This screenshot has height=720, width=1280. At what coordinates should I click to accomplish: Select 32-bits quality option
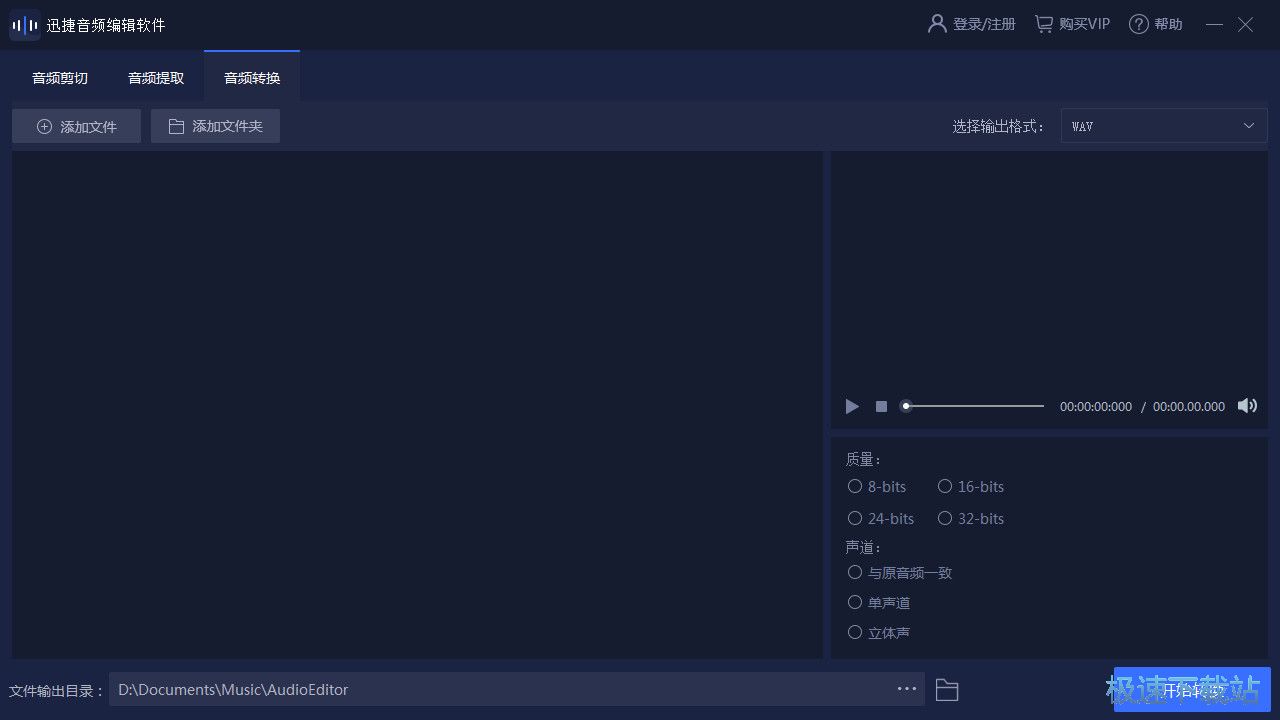(x=945, y=519)
